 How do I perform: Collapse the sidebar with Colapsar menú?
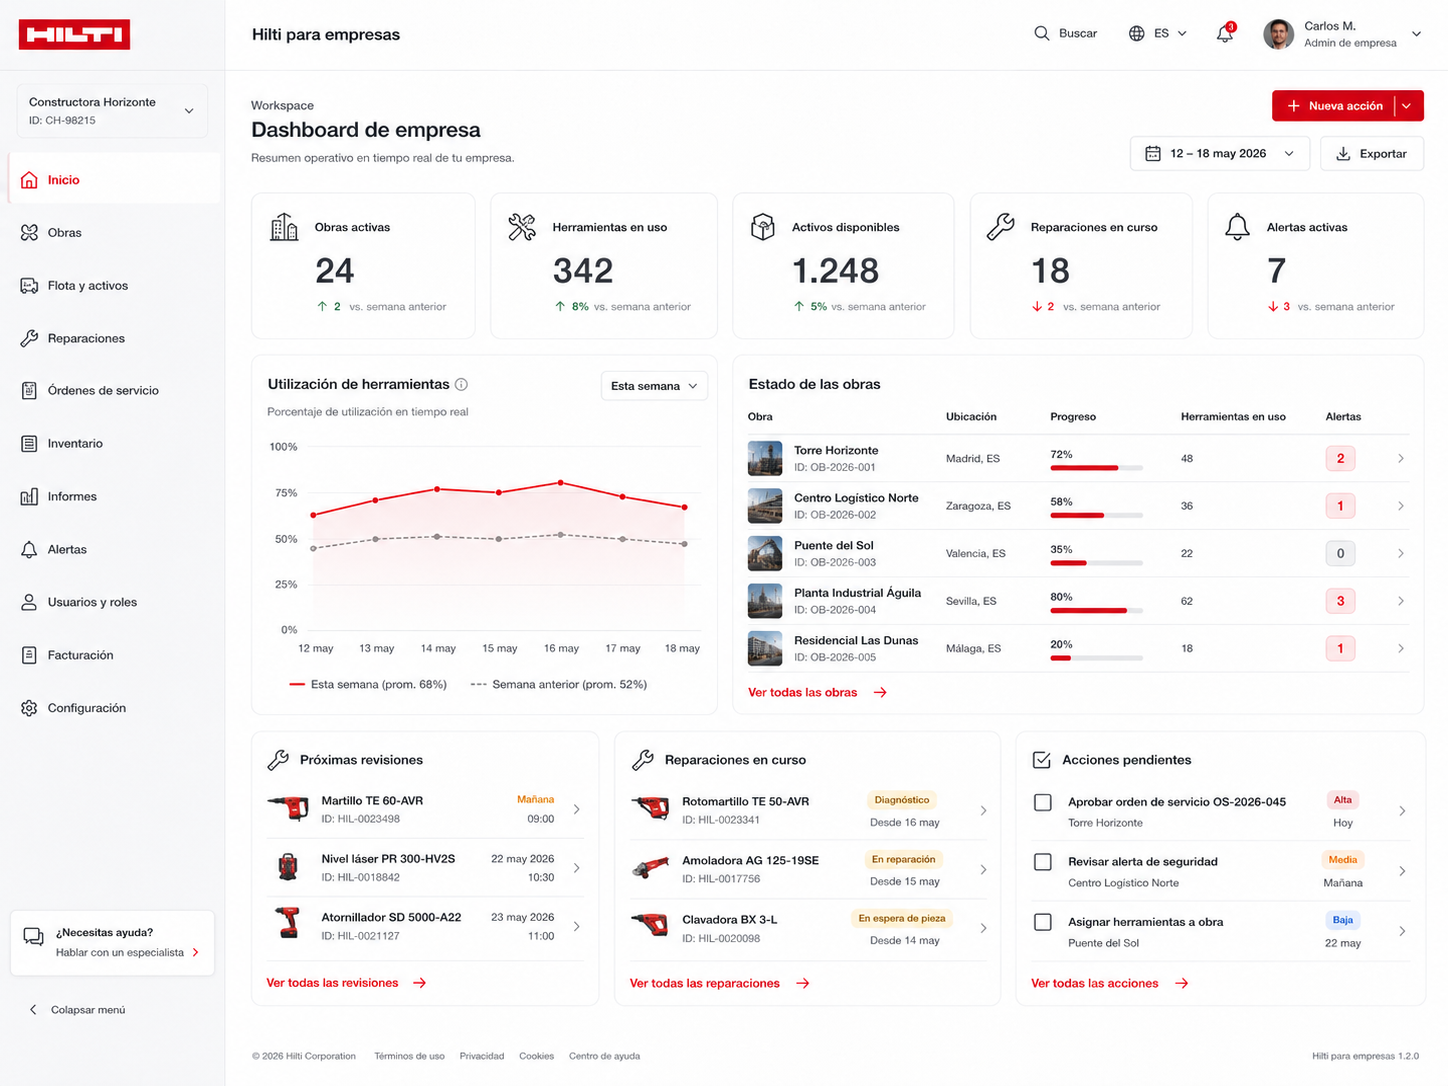click(x=77, y=1010)
